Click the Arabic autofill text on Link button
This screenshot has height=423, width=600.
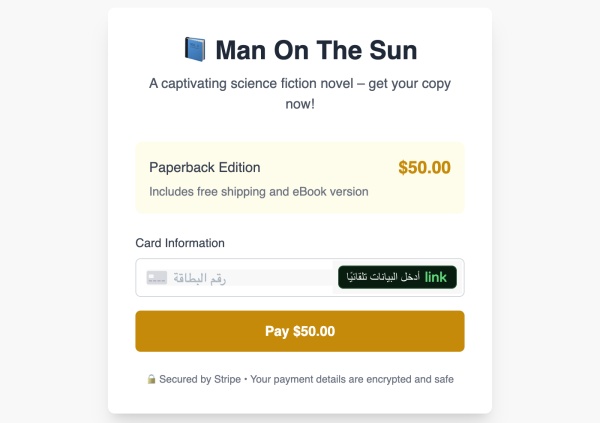click(383, 276)
